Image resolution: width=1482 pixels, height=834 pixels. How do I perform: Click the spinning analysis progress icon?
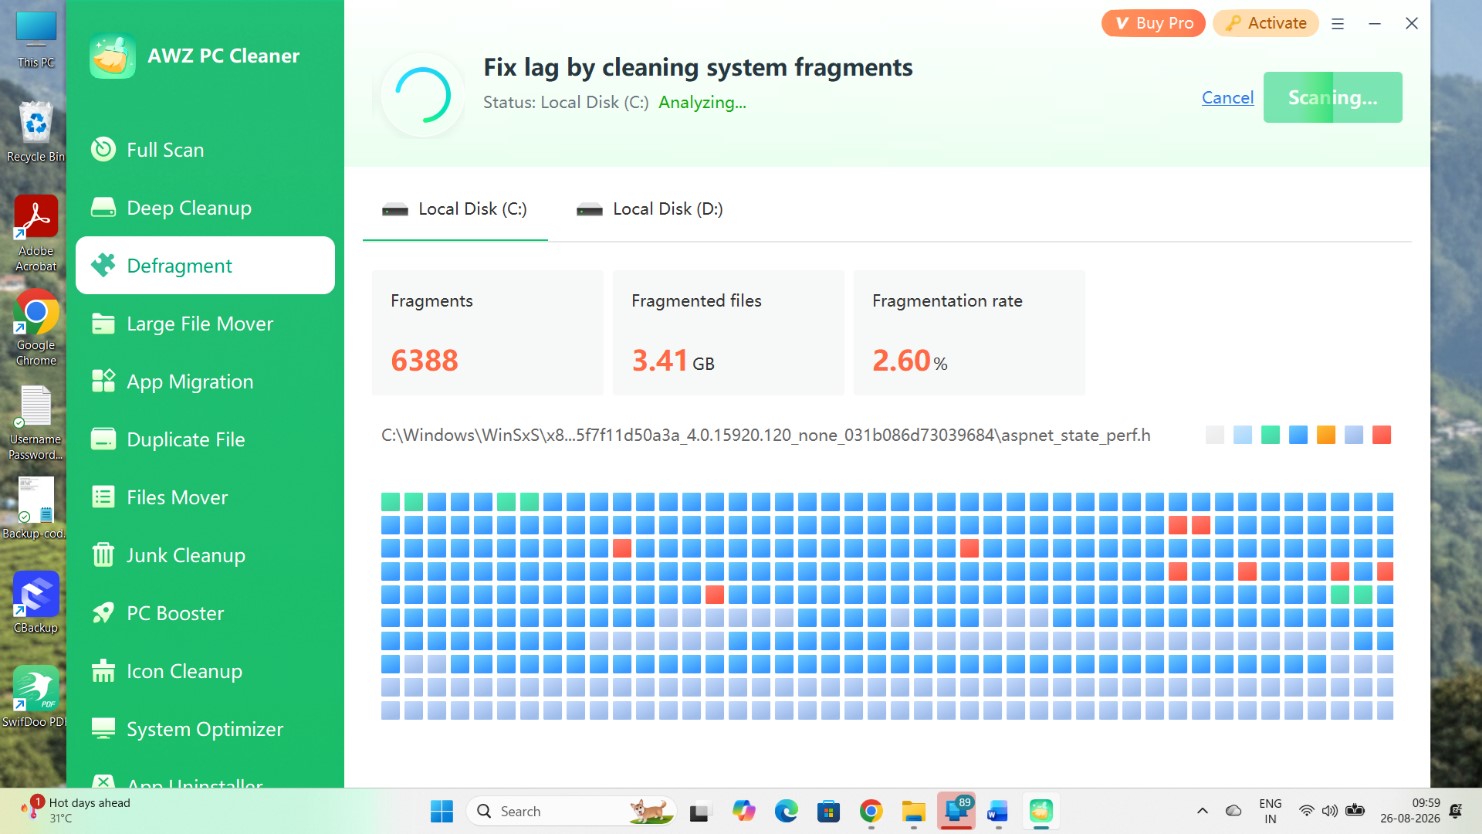[423, 96]
